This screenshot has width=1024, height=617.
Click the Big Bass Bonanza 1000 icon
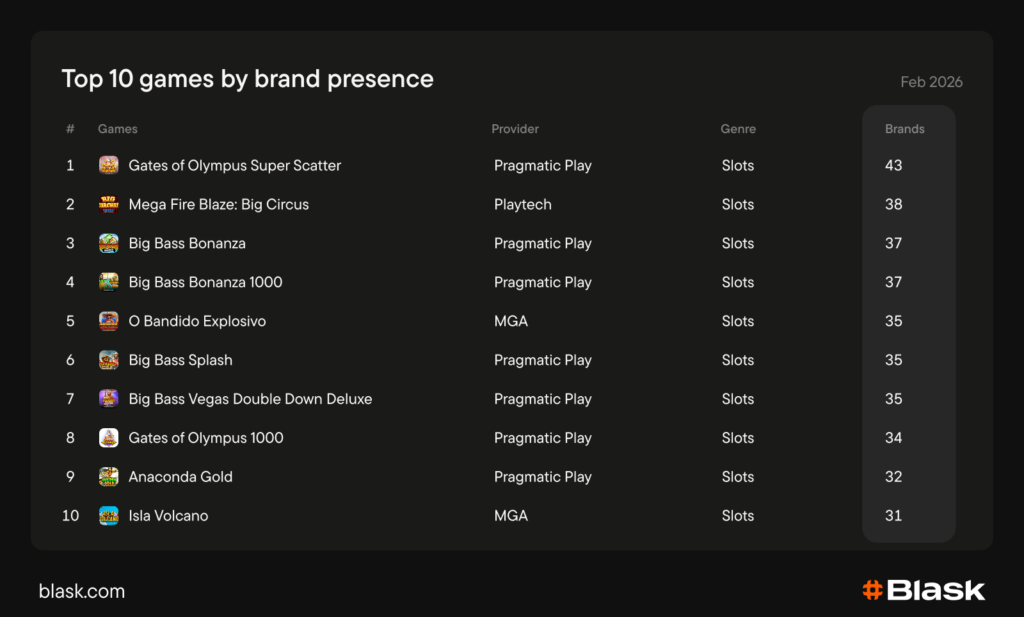click(109, 282)
